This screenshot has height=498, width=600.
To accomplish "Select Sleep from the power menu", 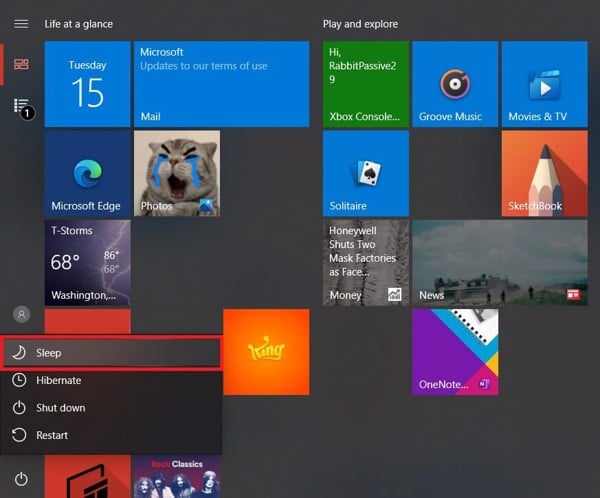I will coord(111,353).
